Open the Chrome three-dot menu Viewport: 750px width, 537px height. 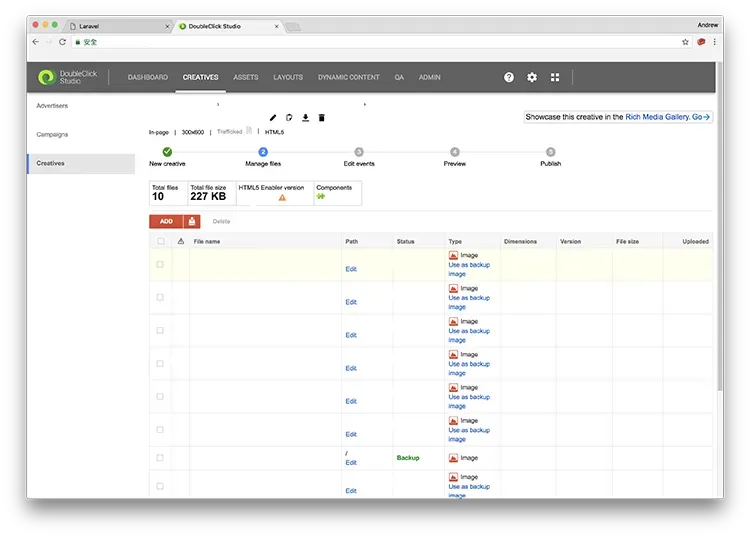pos(714,42)
